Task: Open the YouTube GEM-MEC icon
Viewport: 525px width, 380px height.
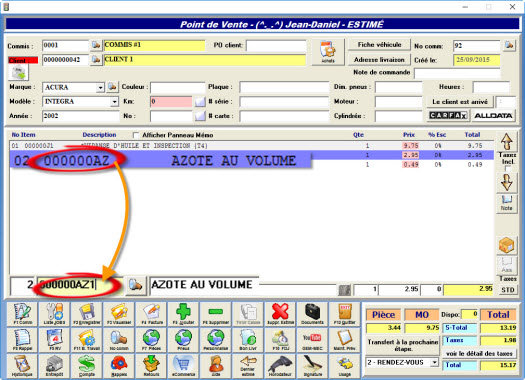Action: [312, 339]
